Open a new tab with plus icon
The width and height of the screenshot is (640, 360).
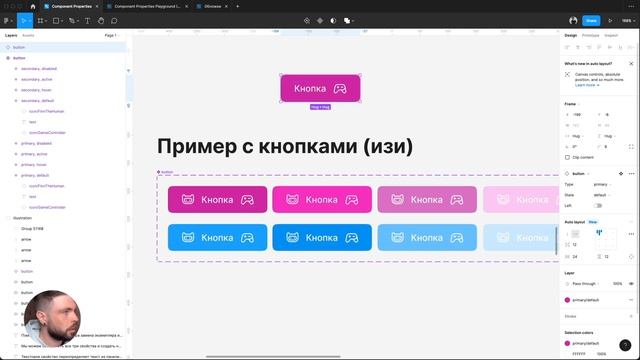pos(238,7)
